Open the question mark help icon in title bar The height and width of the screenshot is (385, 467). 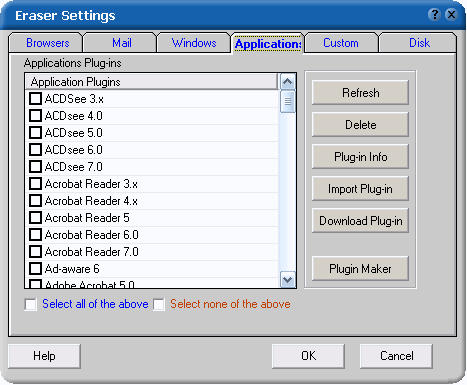(435, 15)
